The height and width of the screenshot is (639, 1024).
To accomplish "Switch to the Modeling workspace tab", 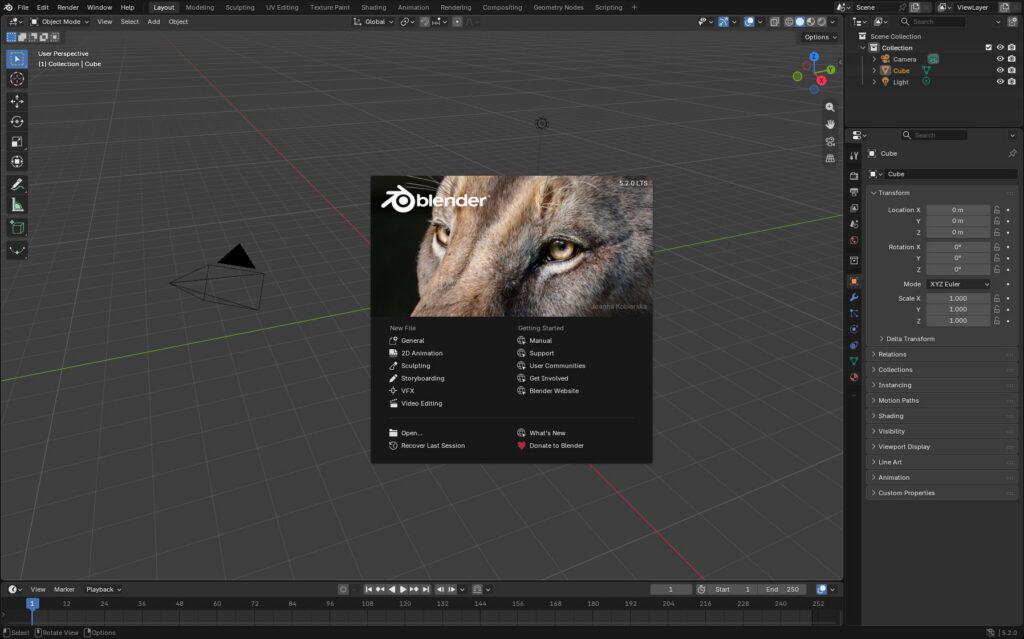I will 200,7.
